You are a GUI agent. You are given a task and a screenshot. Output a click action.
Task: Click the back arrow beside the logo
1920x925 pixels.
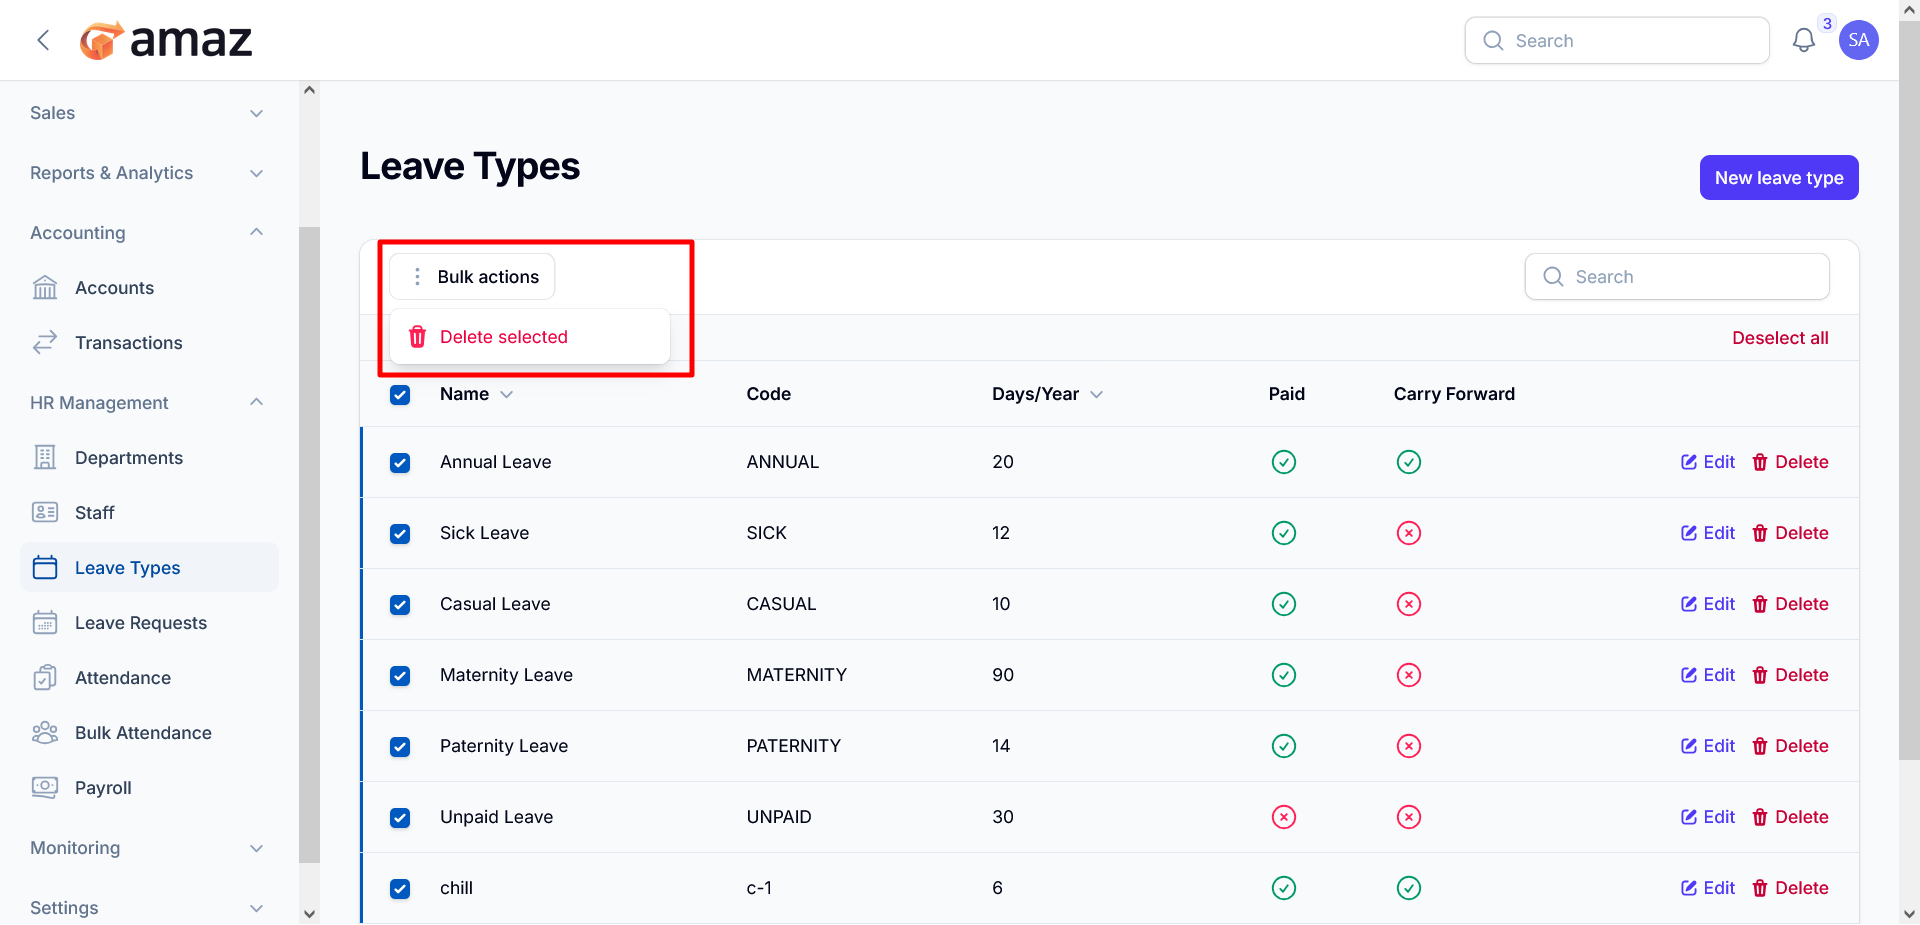[43, 40]
